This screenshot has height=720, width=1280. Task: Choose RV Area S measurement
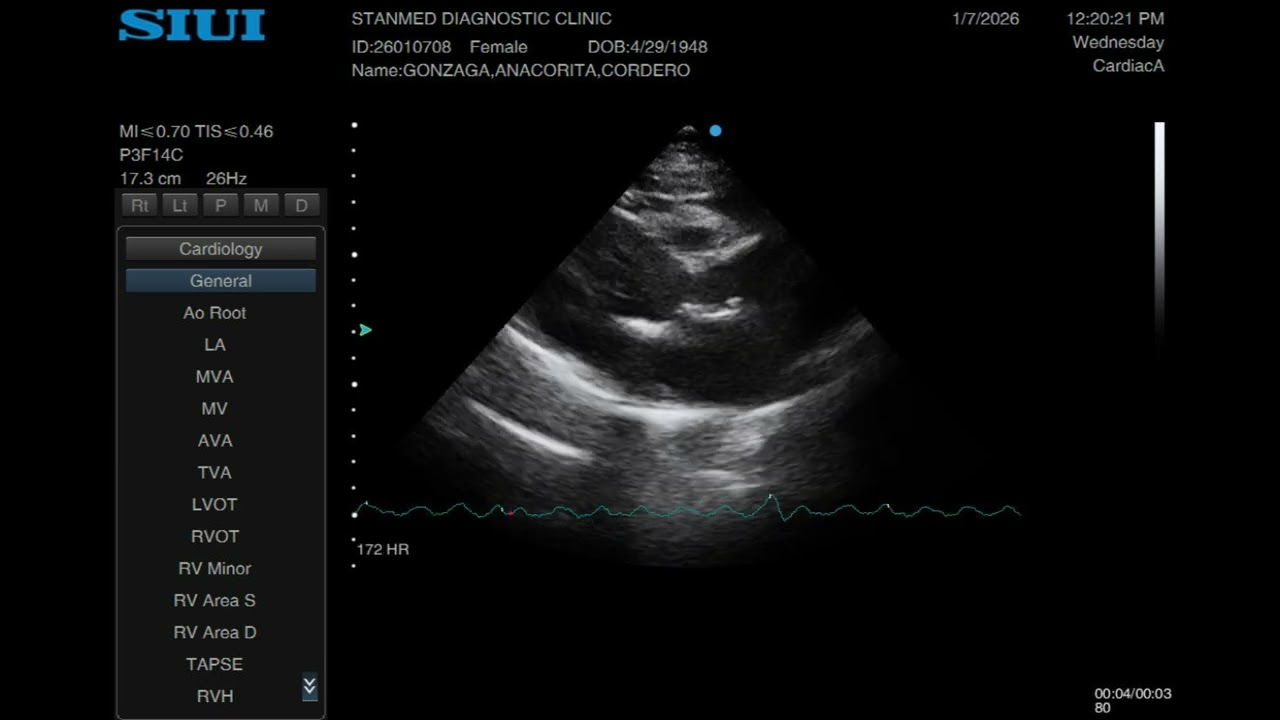coord(215,601)
